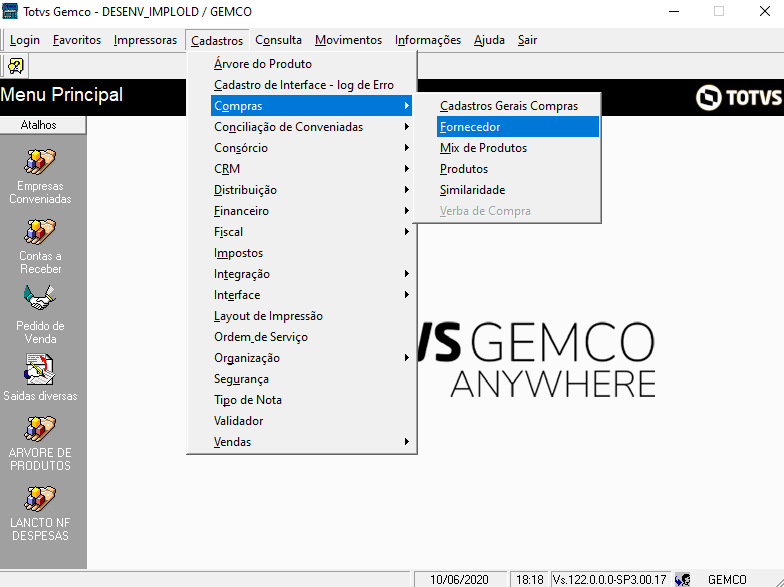784x587 pixels.
Task: Expand the Vendas submenu
Action: coord(312,442)
